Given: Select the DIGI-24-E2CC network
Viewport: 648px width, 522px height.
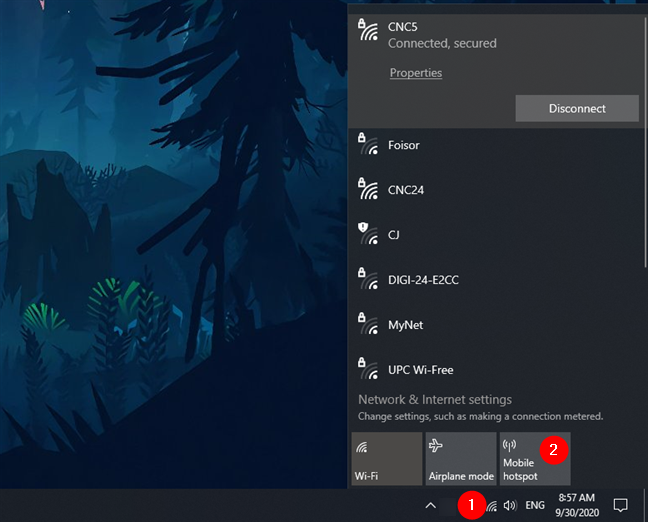Looking at the screenshot, I should click(x=496, y=280).
